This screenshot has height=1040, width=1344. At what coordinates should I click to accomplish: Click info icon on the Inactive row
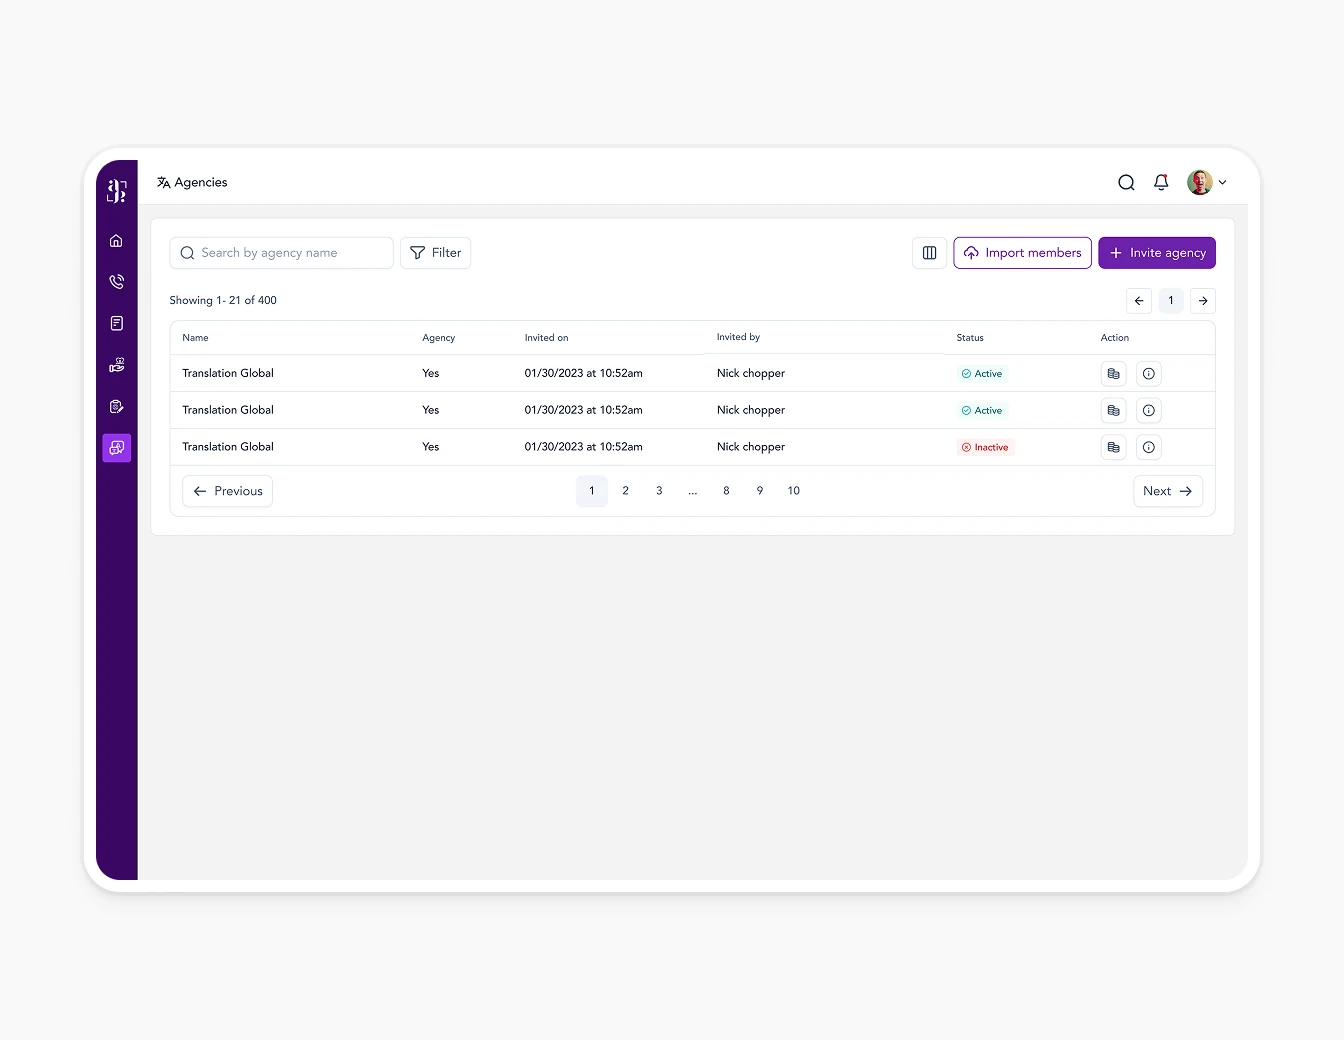pos(1148,447)
